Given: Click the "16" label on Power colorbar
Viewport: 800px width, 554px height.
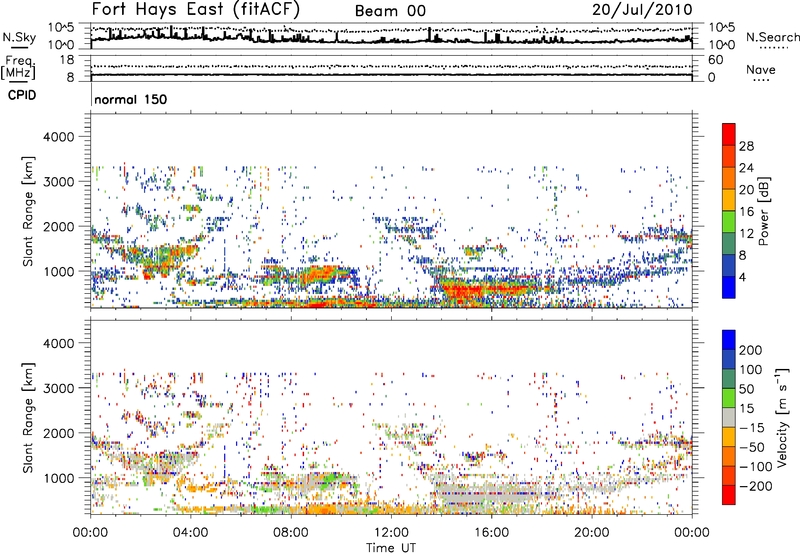Looking at the screenshot, I should [x=746, y=212].
